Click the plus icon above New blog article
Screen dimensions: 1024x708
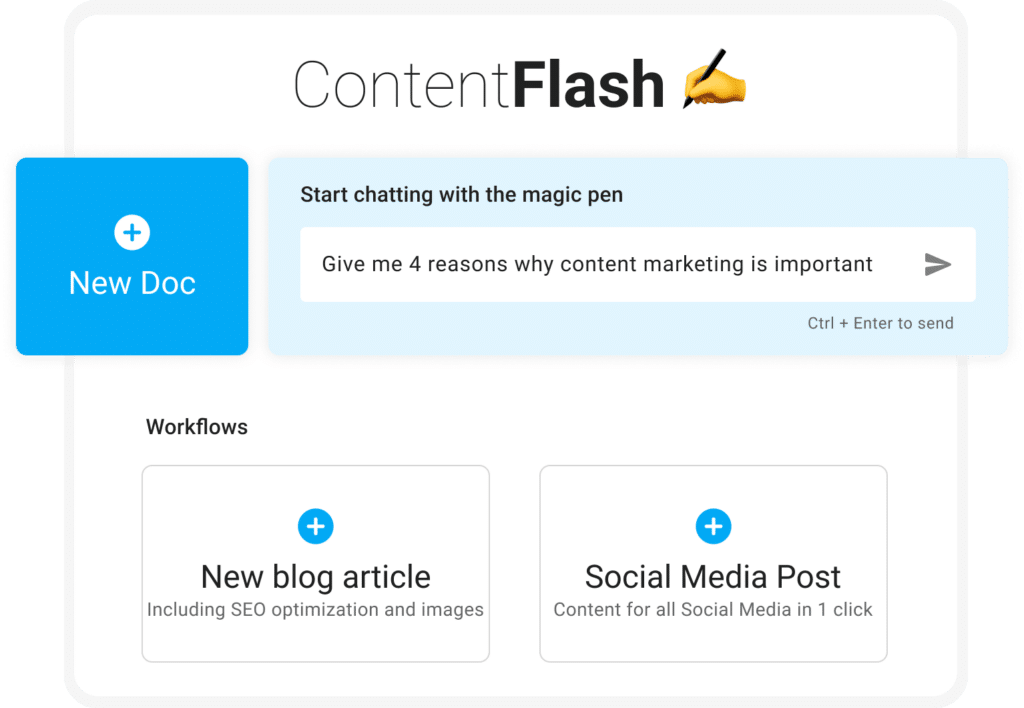point(315,526)
